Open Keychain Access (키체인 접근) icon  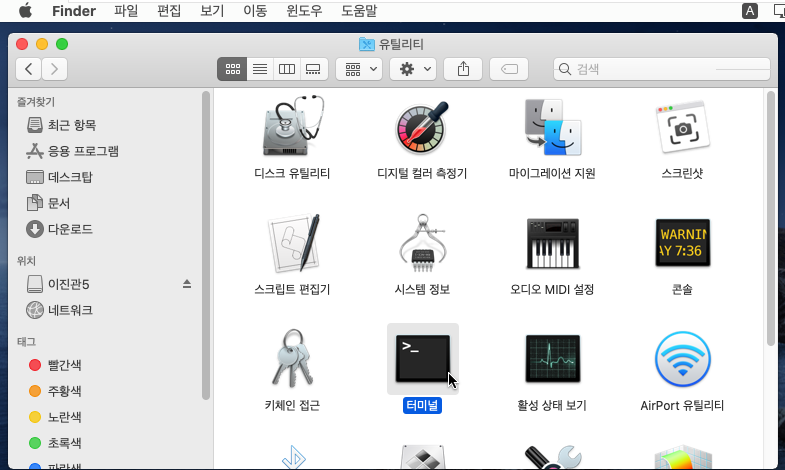pos(292,359)
